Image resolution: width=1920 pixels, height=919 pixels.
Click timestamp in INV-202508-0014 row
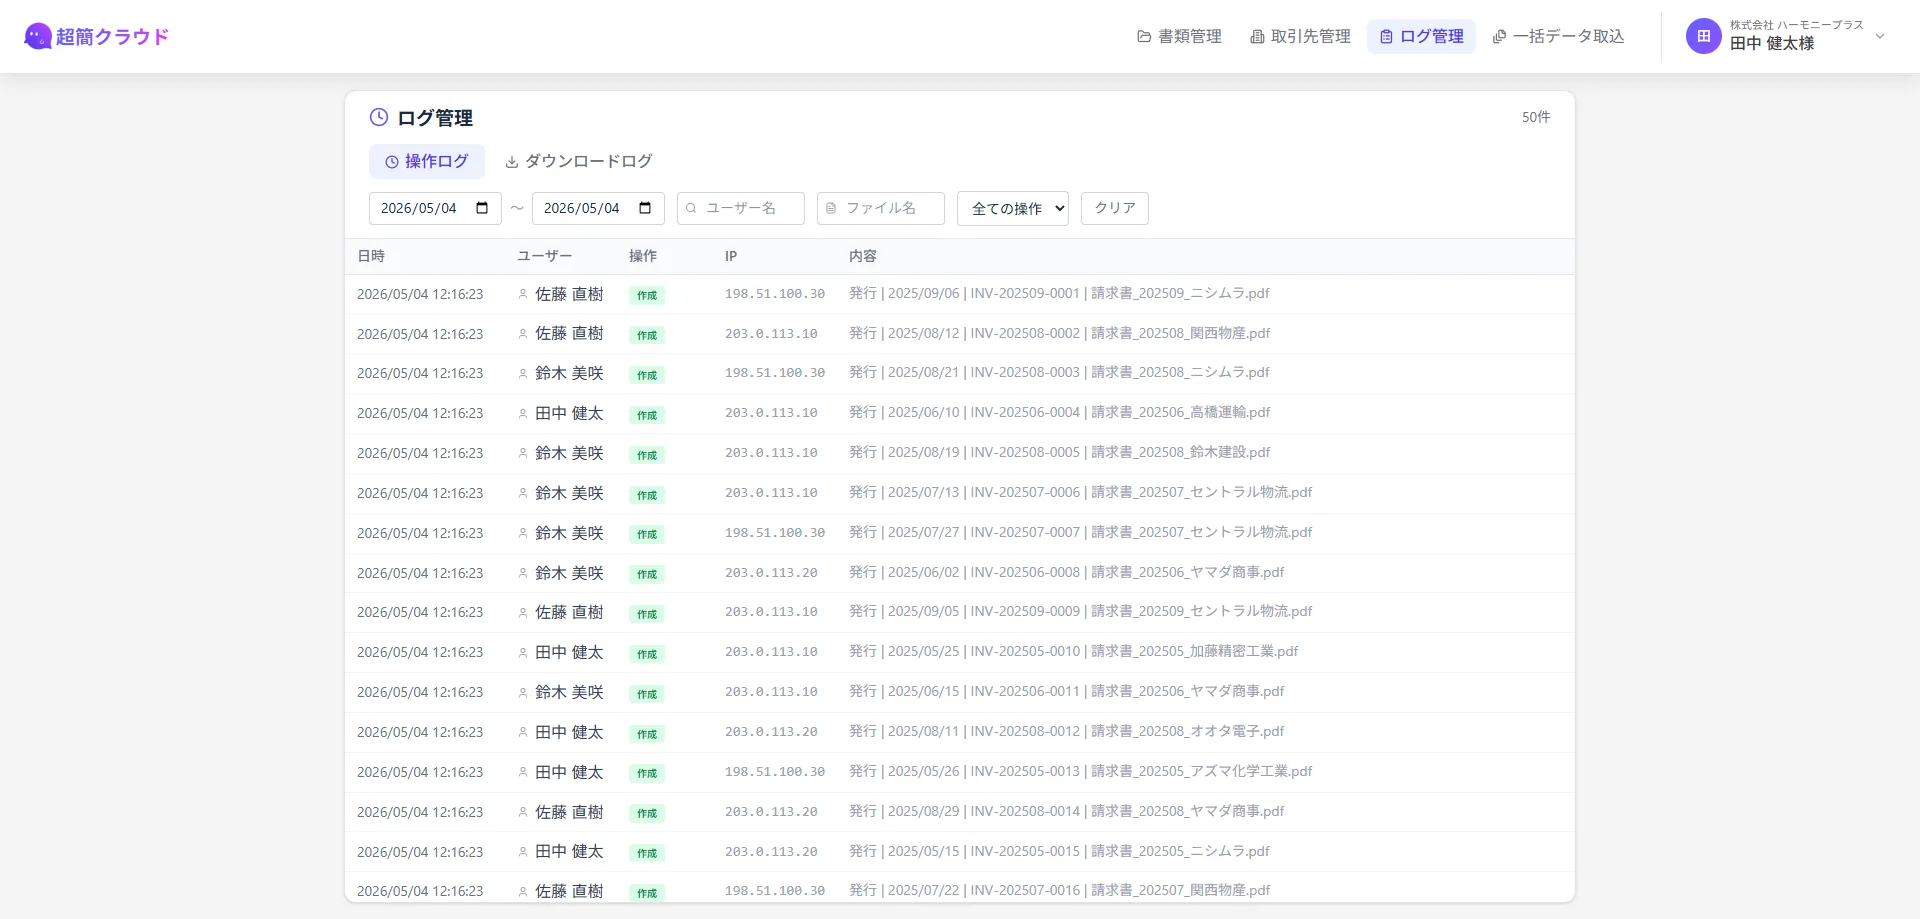420,813
